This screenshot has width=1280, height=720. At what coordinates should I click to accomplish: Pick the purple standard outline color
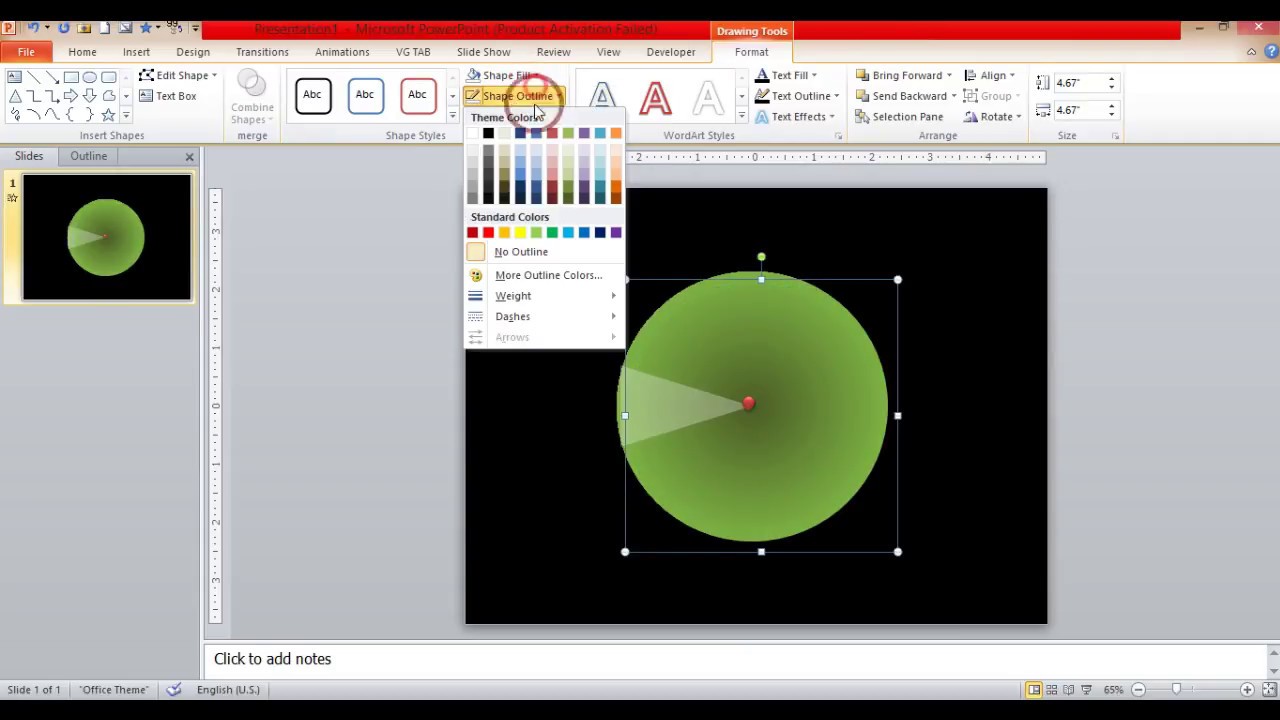point(616,233)
